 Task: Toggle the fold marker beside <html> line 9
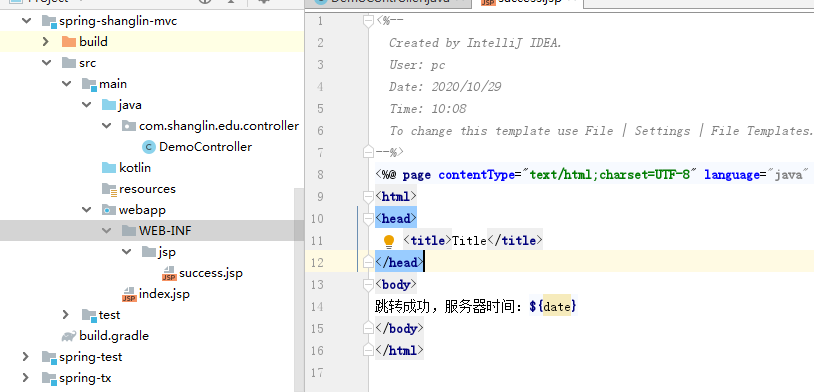pos(369,197)
